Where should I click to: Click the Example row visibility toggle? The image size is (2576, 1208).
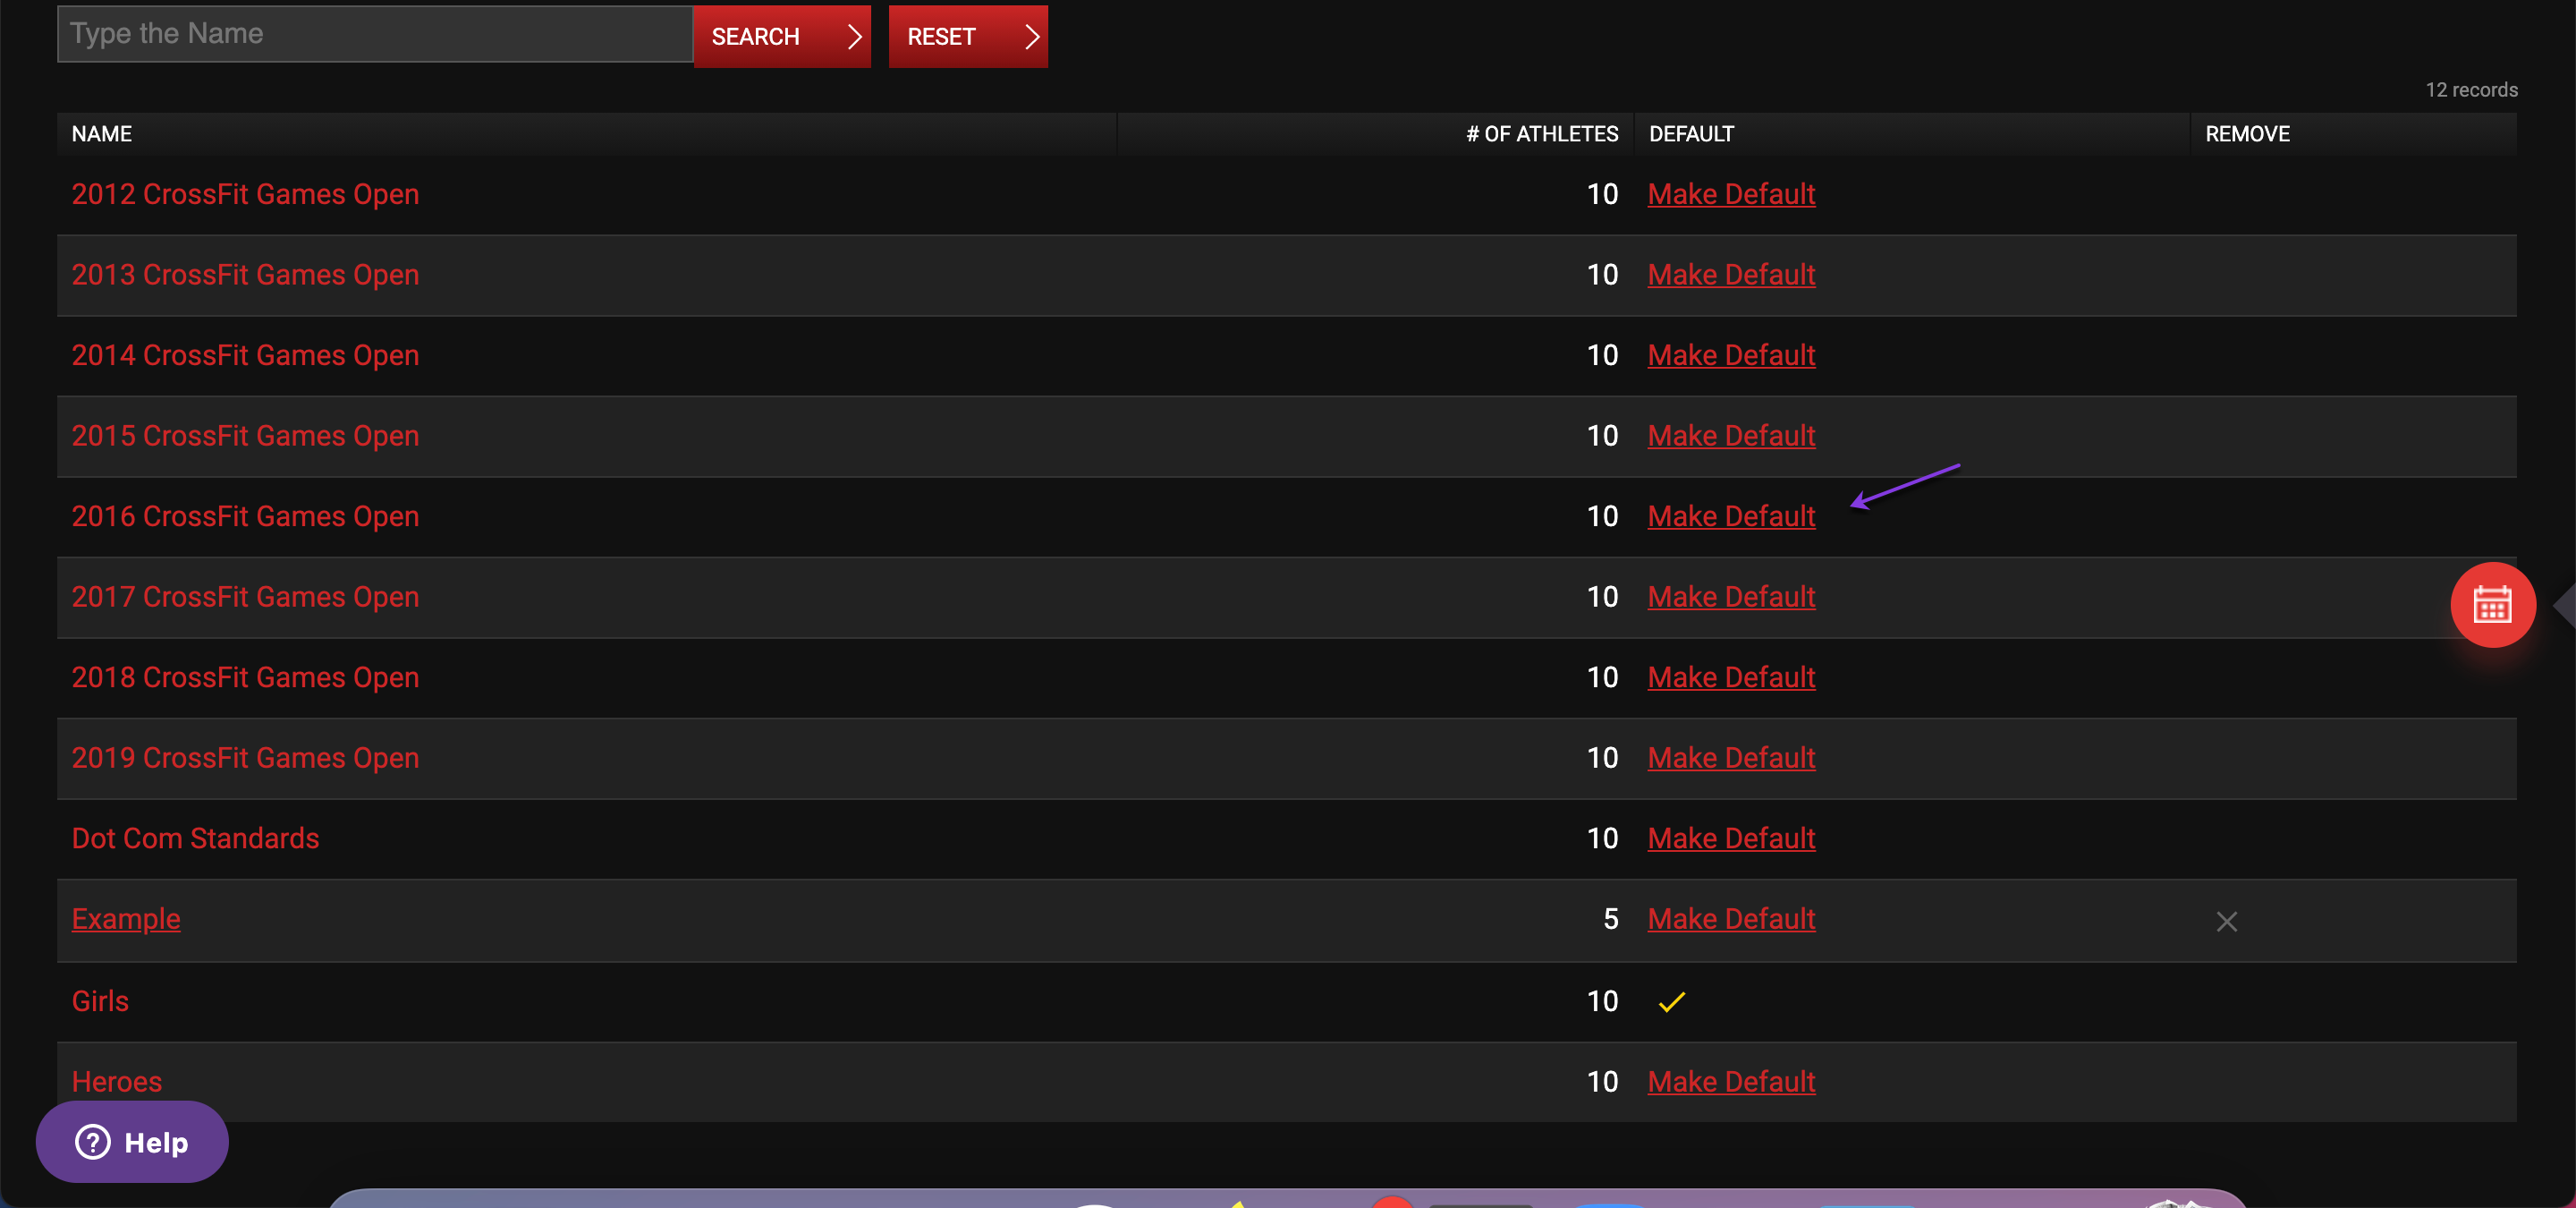[x=2226, y=919]
